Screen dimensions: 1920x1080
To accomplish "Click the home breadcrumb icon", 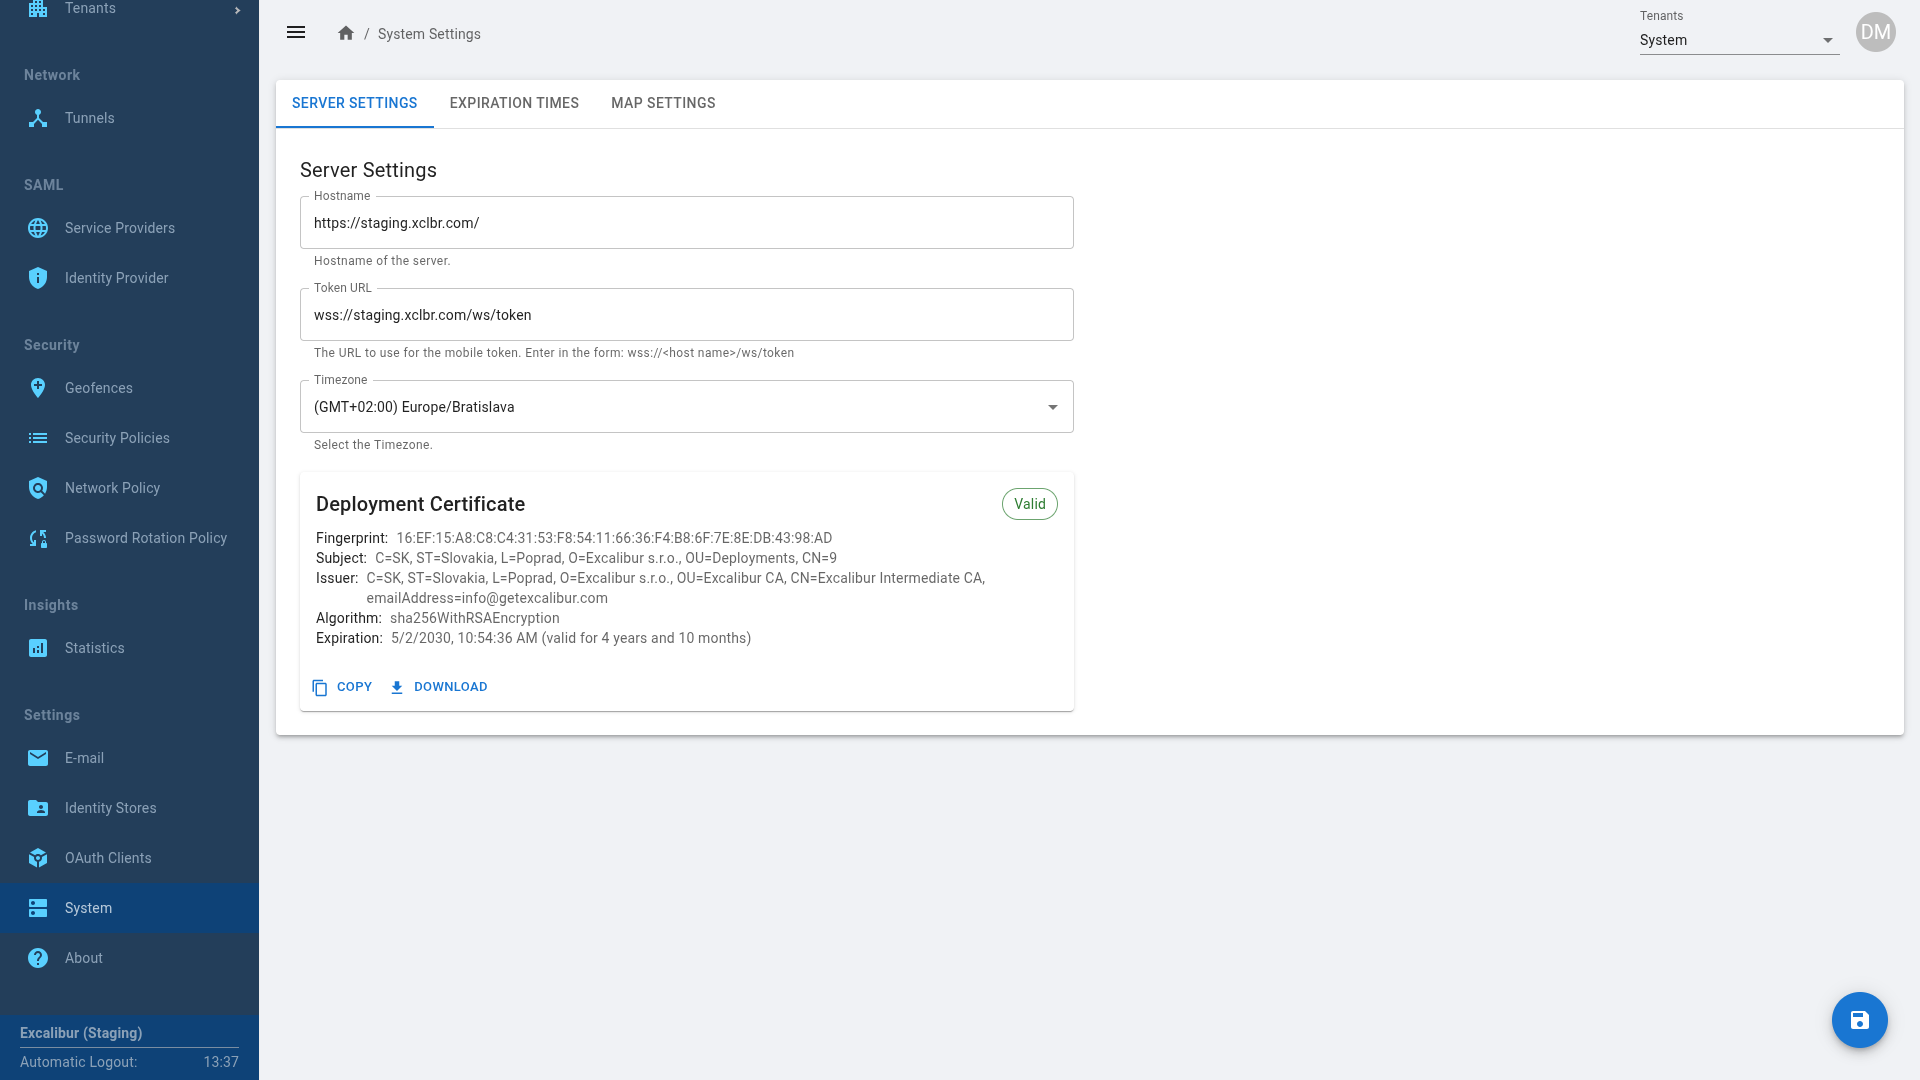I will click(346, 33).
